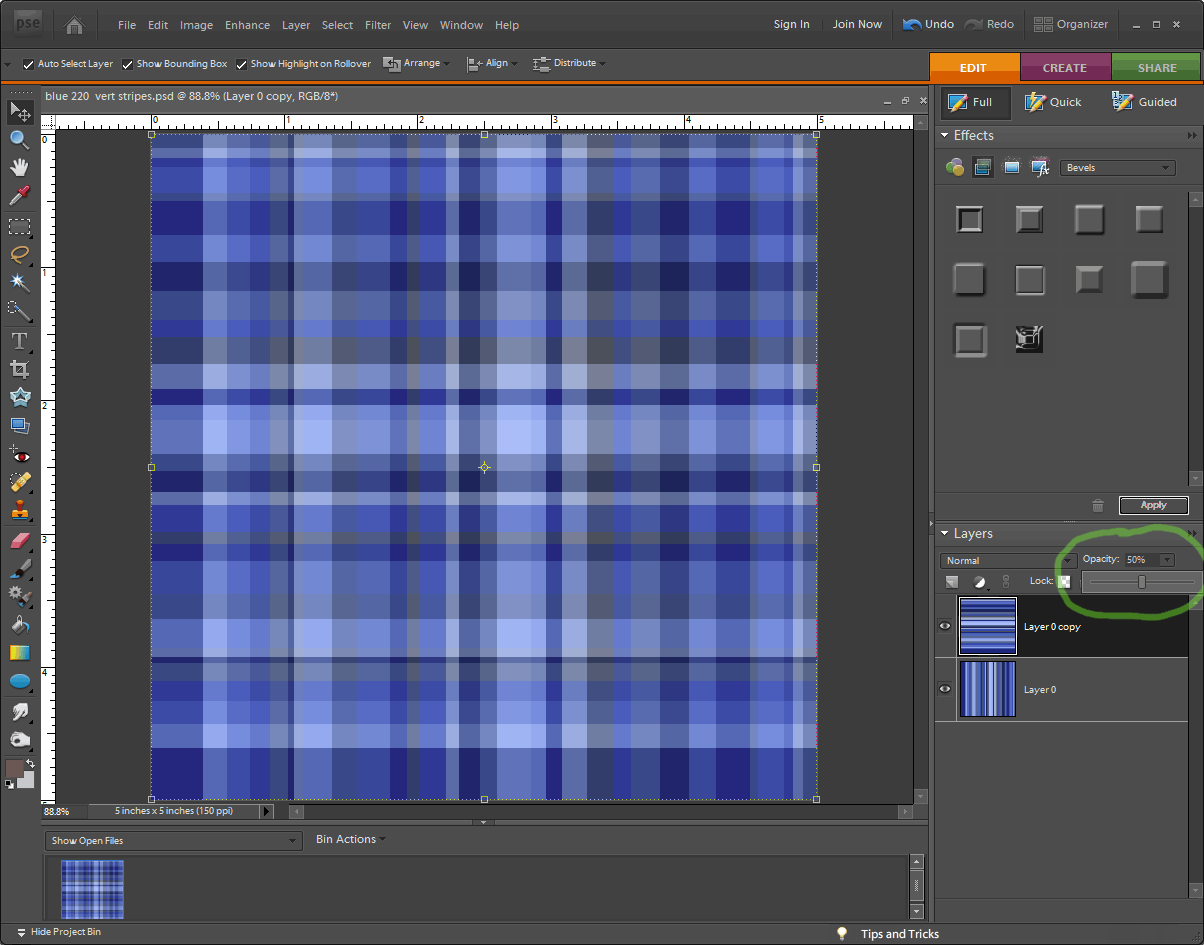Open the Filter menu

[378, 25]
